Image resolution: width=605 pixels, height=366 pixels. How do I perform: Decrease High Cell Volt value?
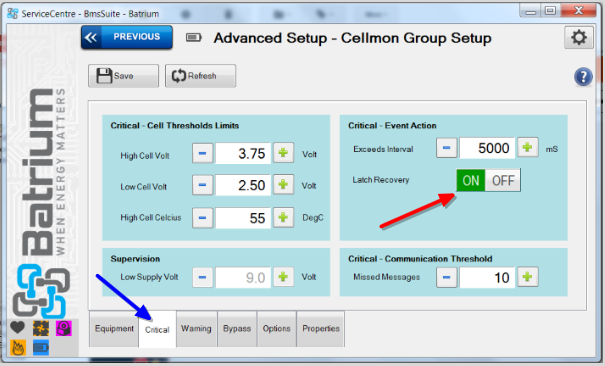pos(202,153)
